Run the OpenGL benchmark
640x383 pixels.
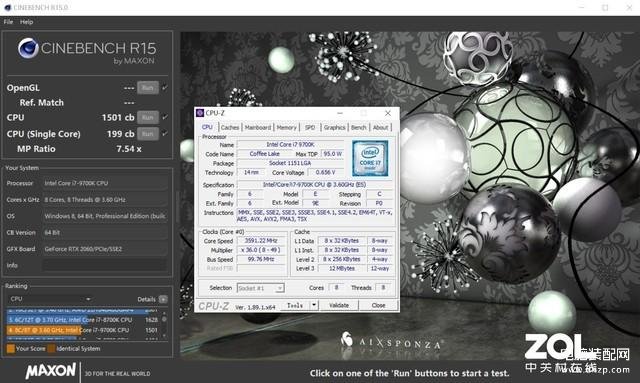point(148,88)
